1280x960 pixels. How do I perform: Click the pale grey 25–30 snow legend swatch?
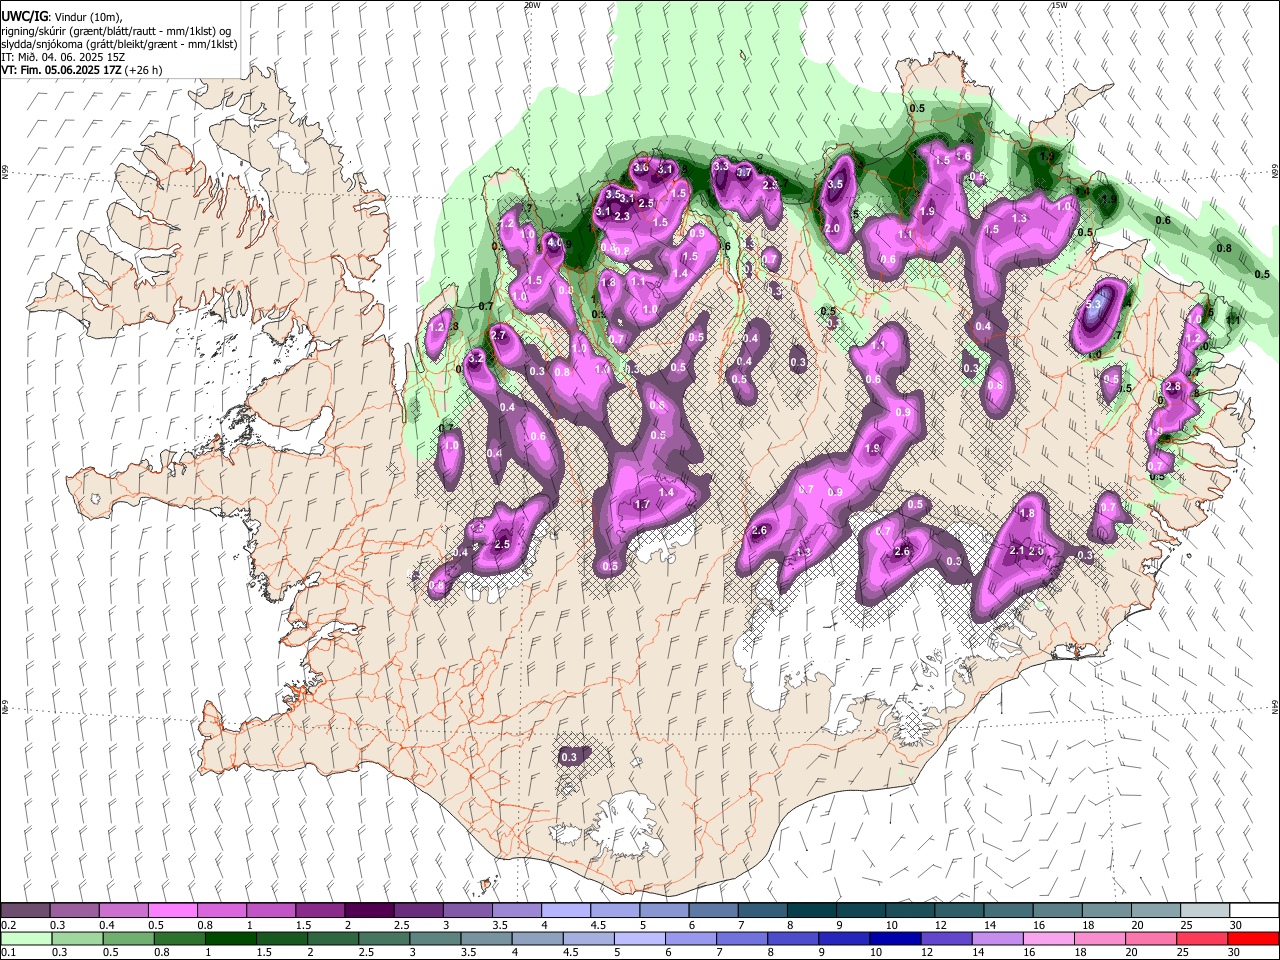click(1205, 911)
